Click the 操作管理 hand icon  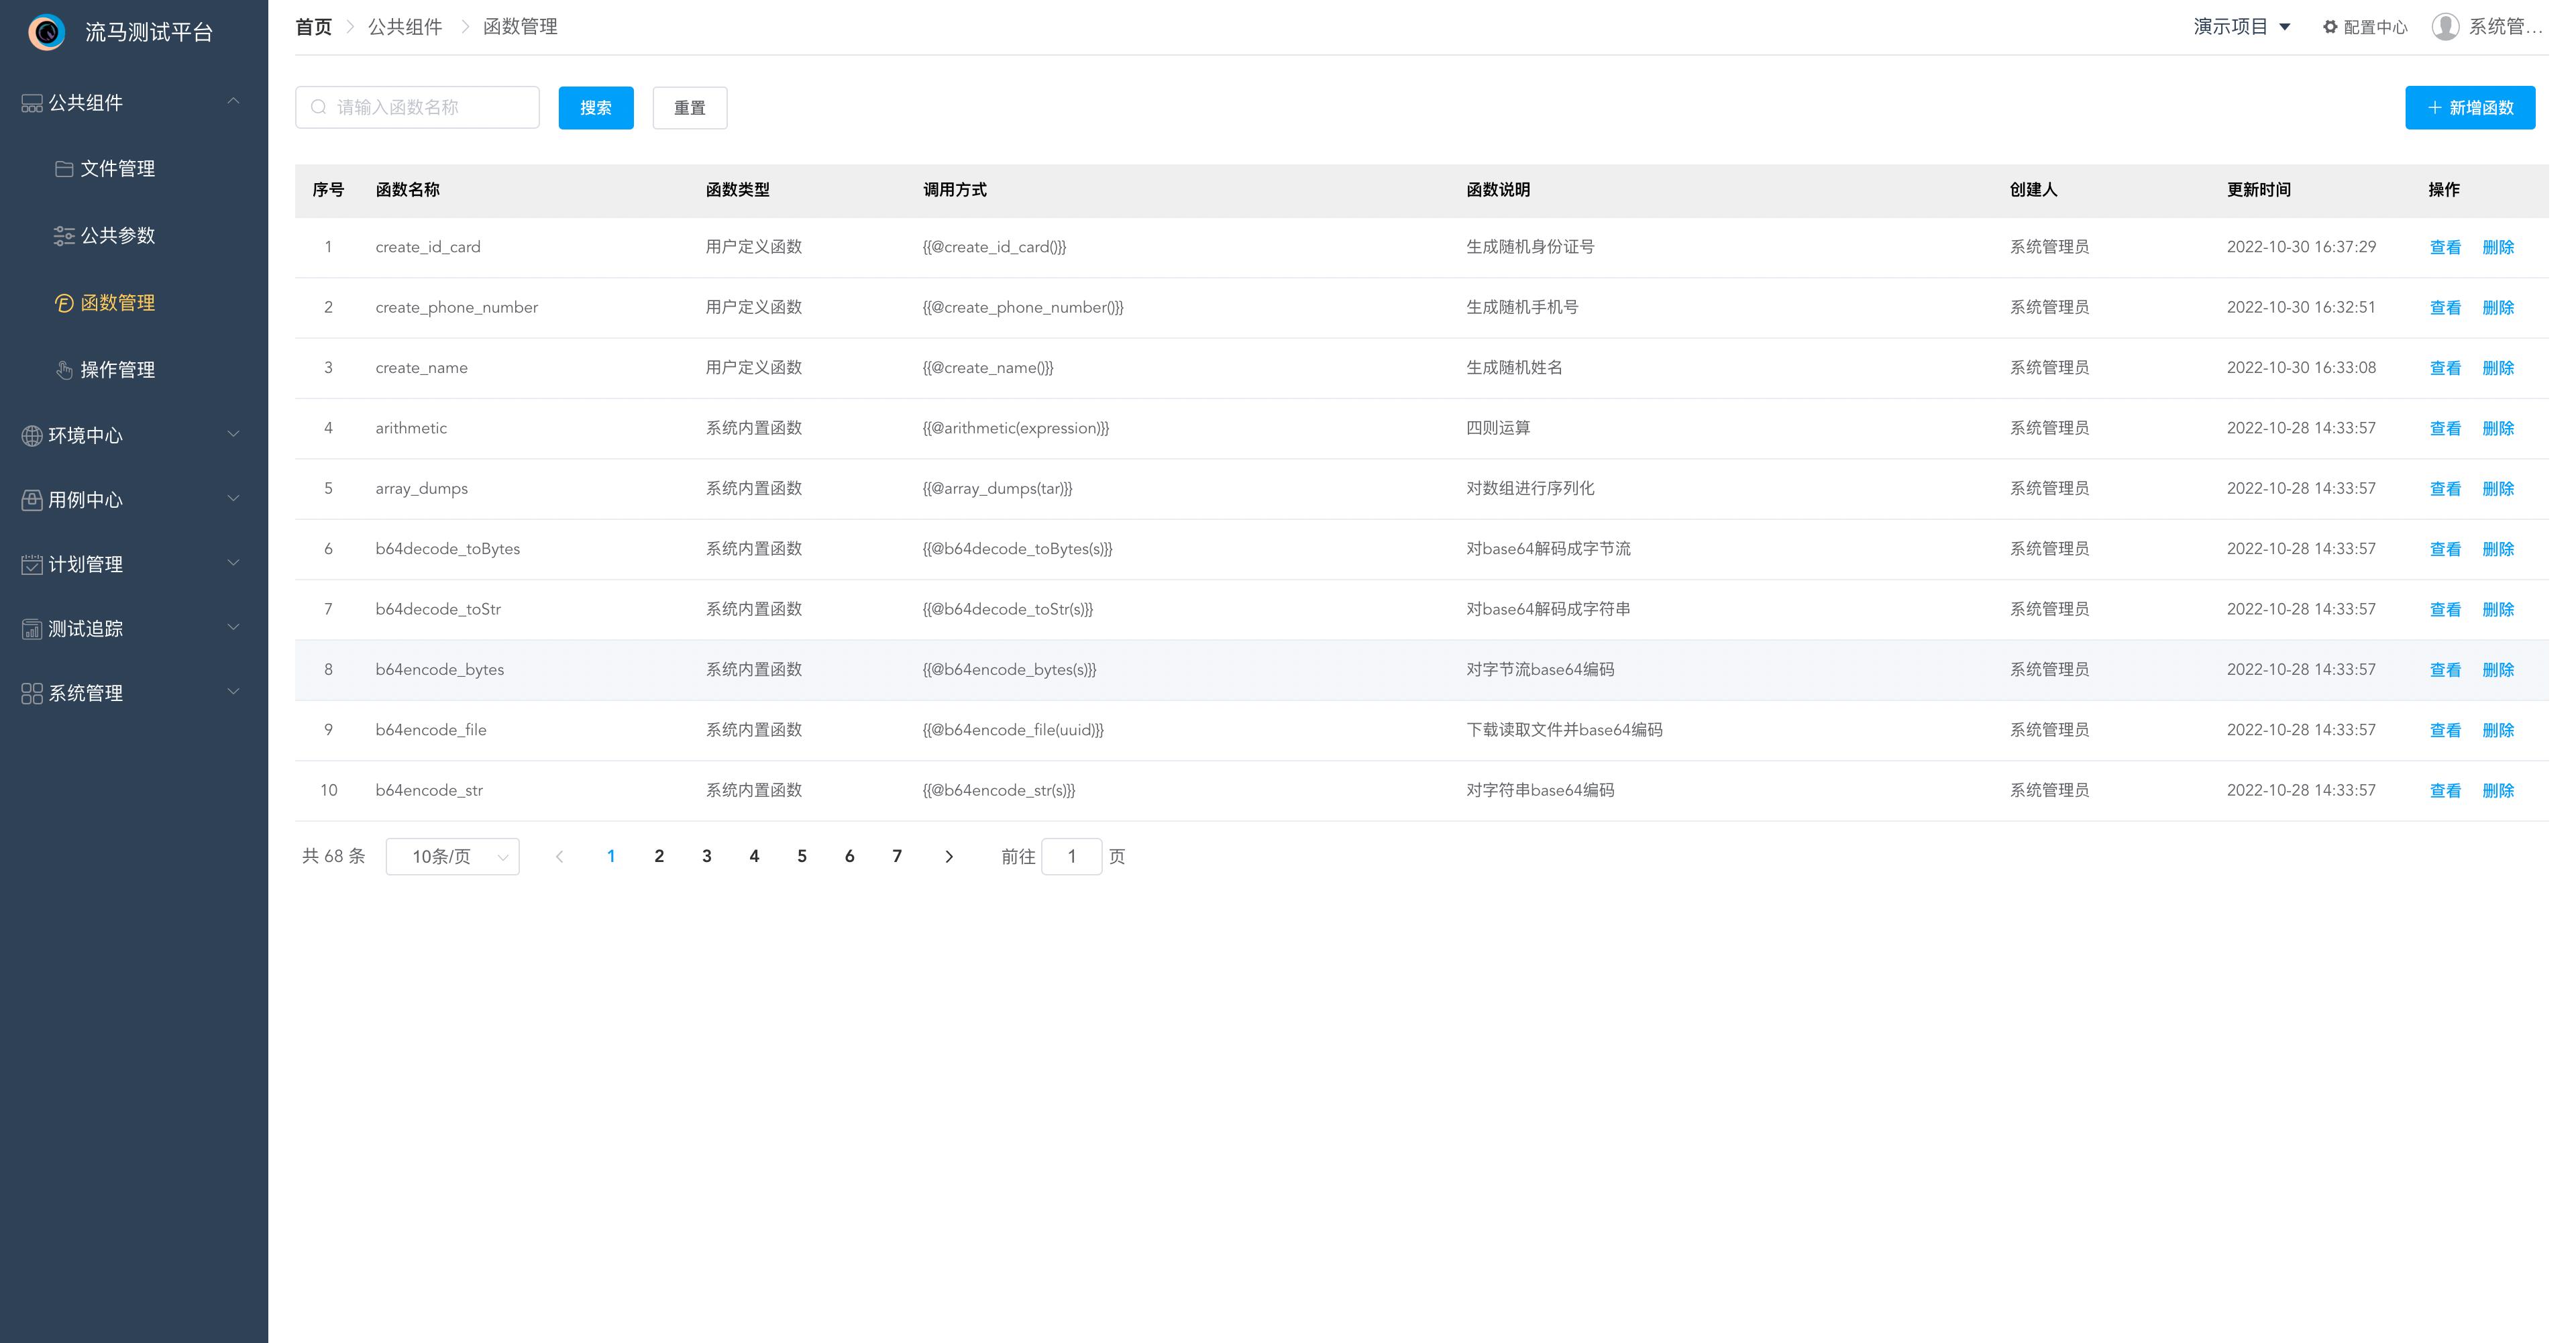[64, 370]
